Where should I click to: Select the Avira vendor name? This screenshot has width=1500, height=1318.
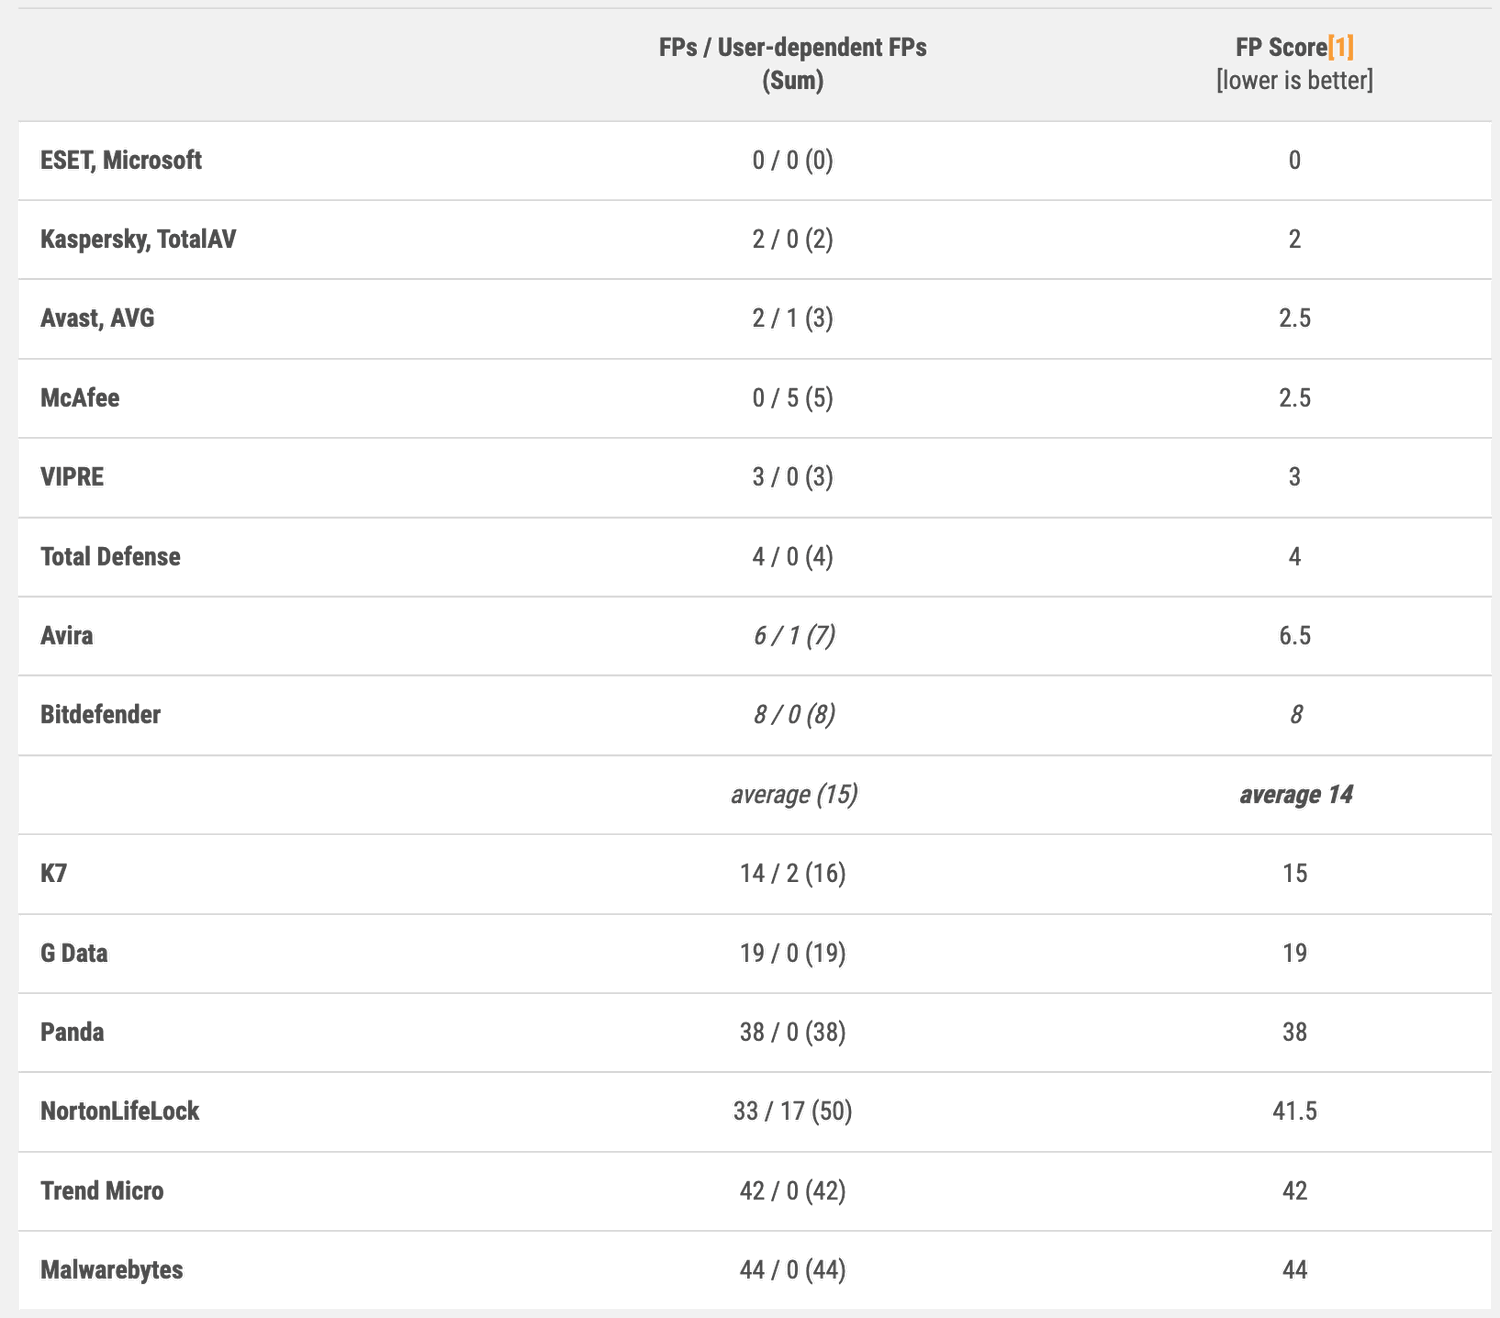[67, 636]
